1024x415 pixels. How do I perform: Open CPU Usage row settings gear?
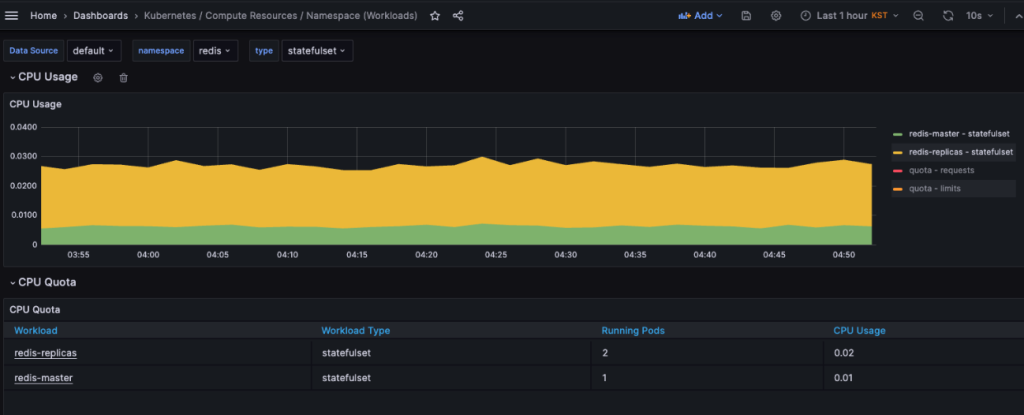(x=98, y=77)
